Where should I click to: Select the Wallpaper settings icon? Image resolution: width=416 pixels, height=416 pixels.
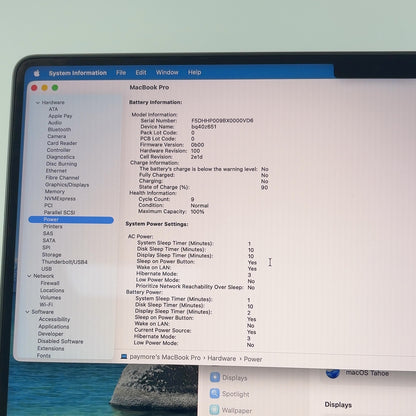214,410
